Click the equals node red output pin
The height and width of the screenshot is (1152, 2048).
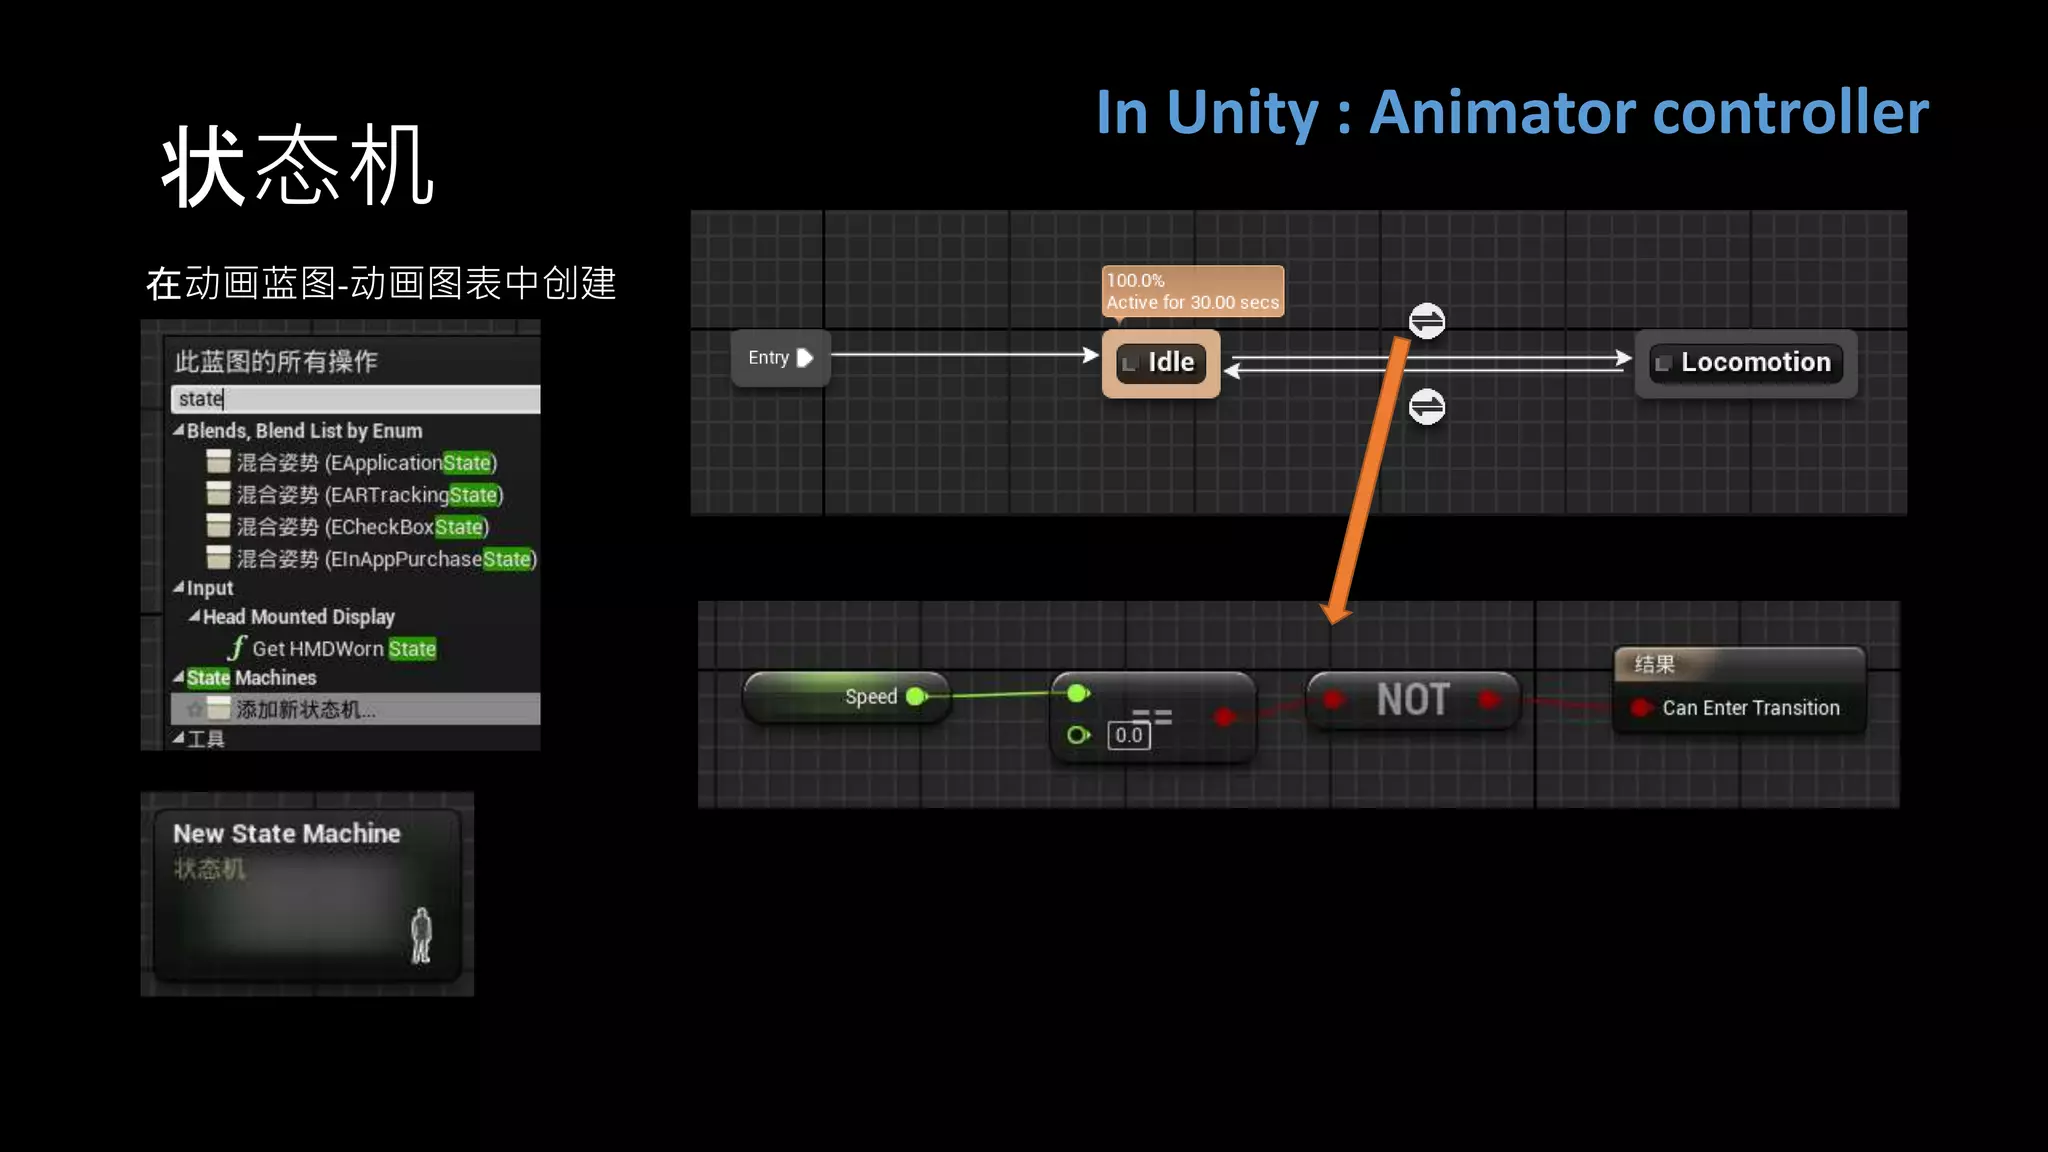point(1224,716)
